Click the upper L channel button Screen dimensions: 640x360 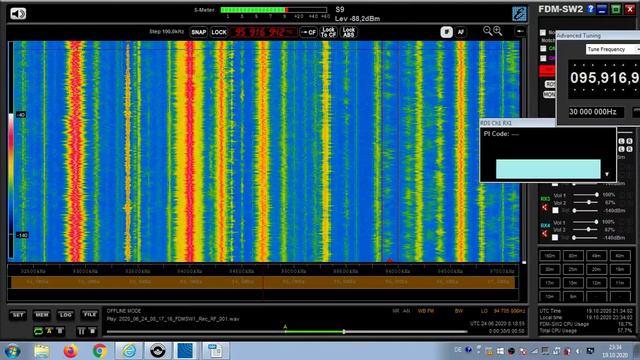coord(621,141)
